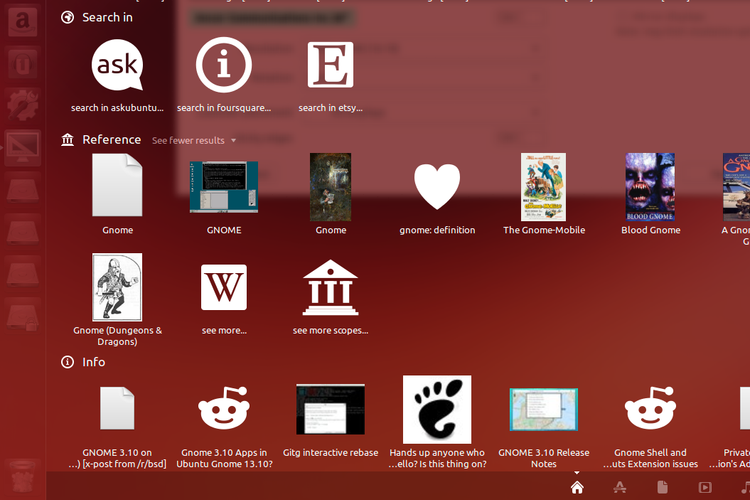
Task: Switch to the Applications lens
Action: click(x=620, y=487)
